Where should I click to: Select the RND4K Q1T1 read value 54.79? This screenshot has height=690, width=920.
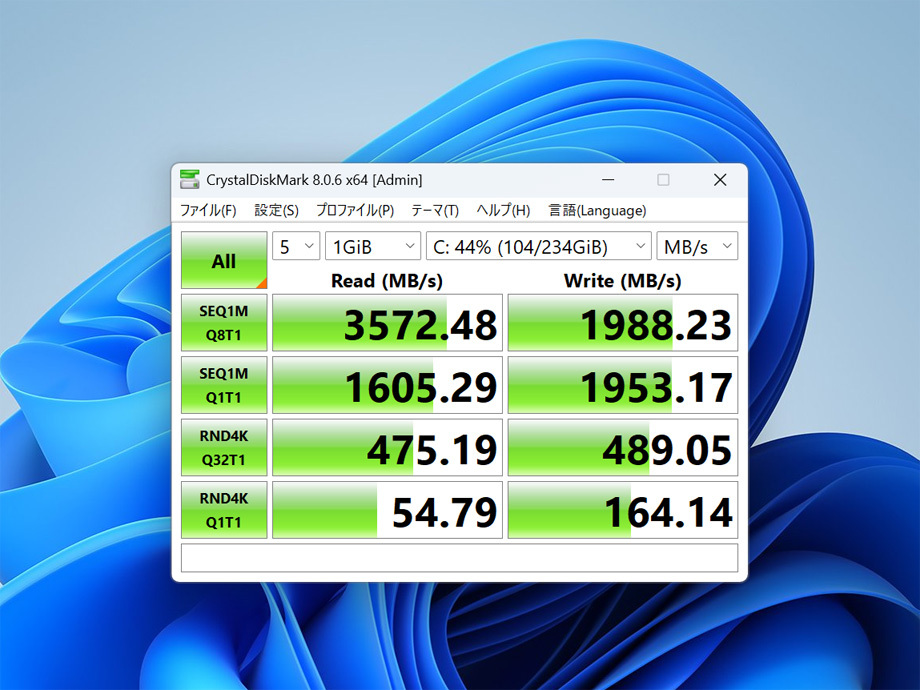tap(387, 510)
